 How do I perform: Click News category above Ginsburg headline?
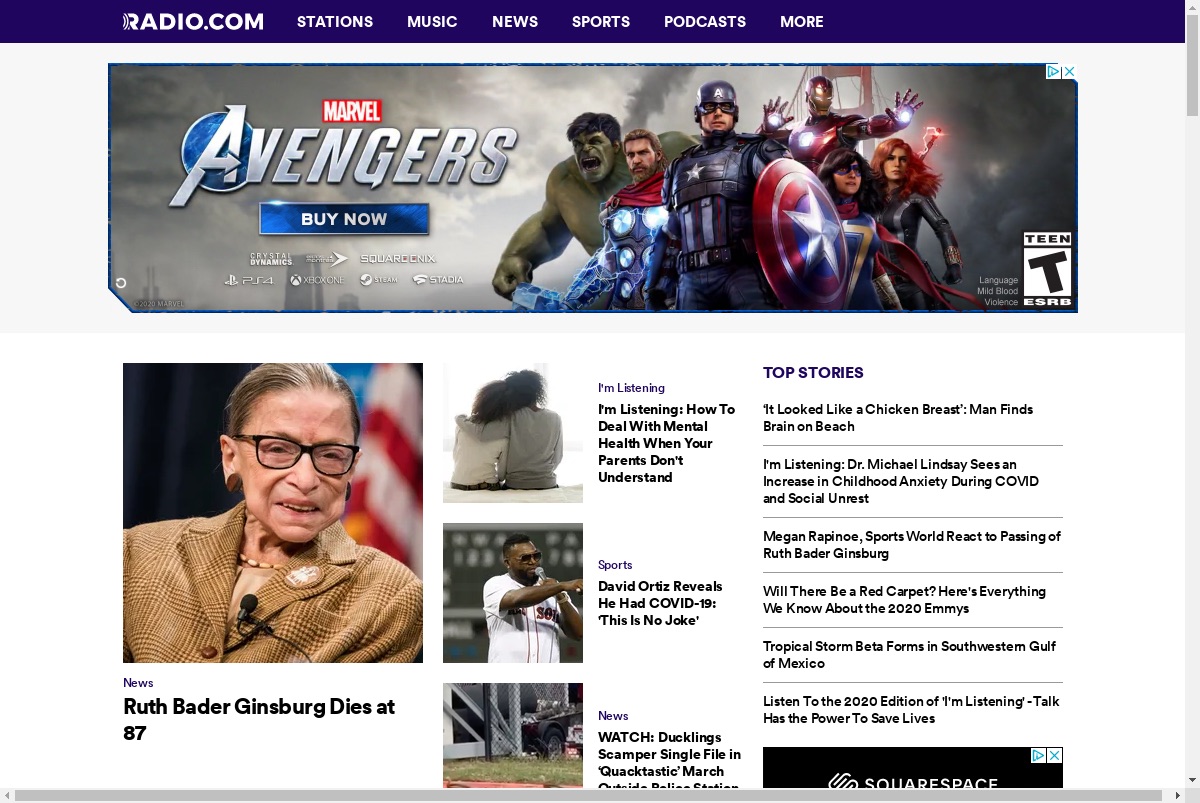138,682
